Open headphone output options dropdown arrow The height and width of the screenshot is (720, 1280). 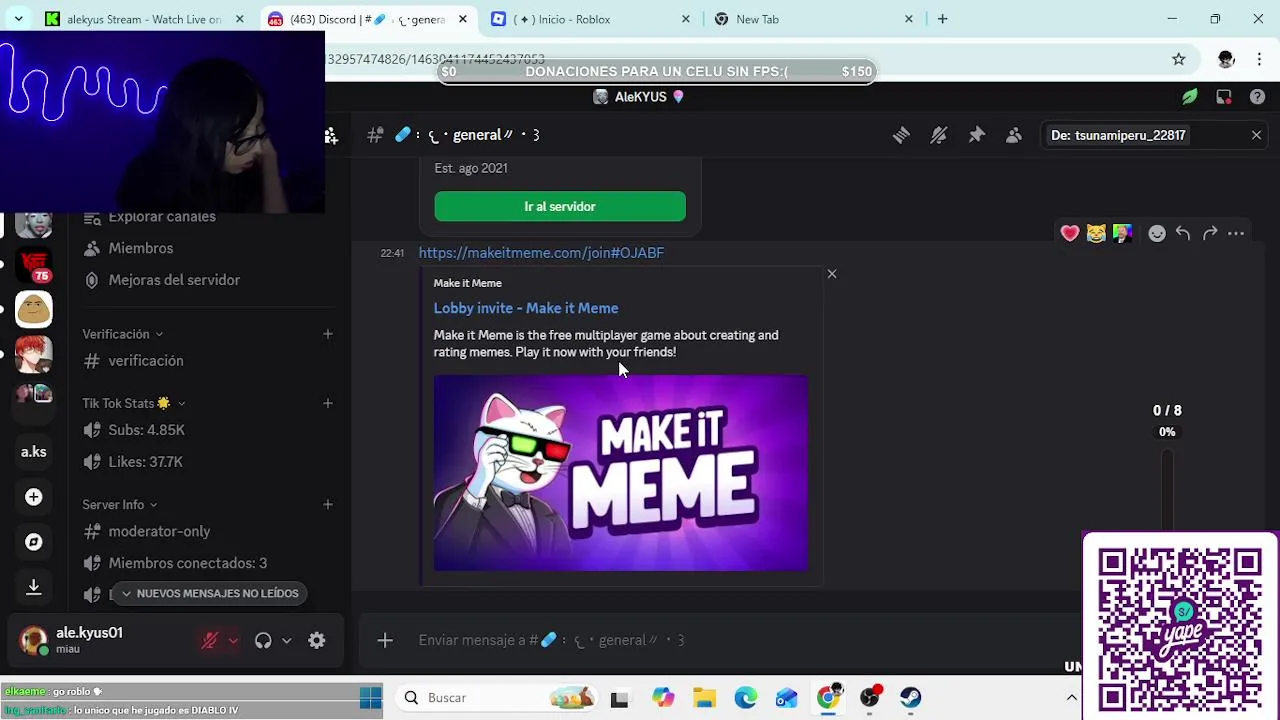coord(286,641)
